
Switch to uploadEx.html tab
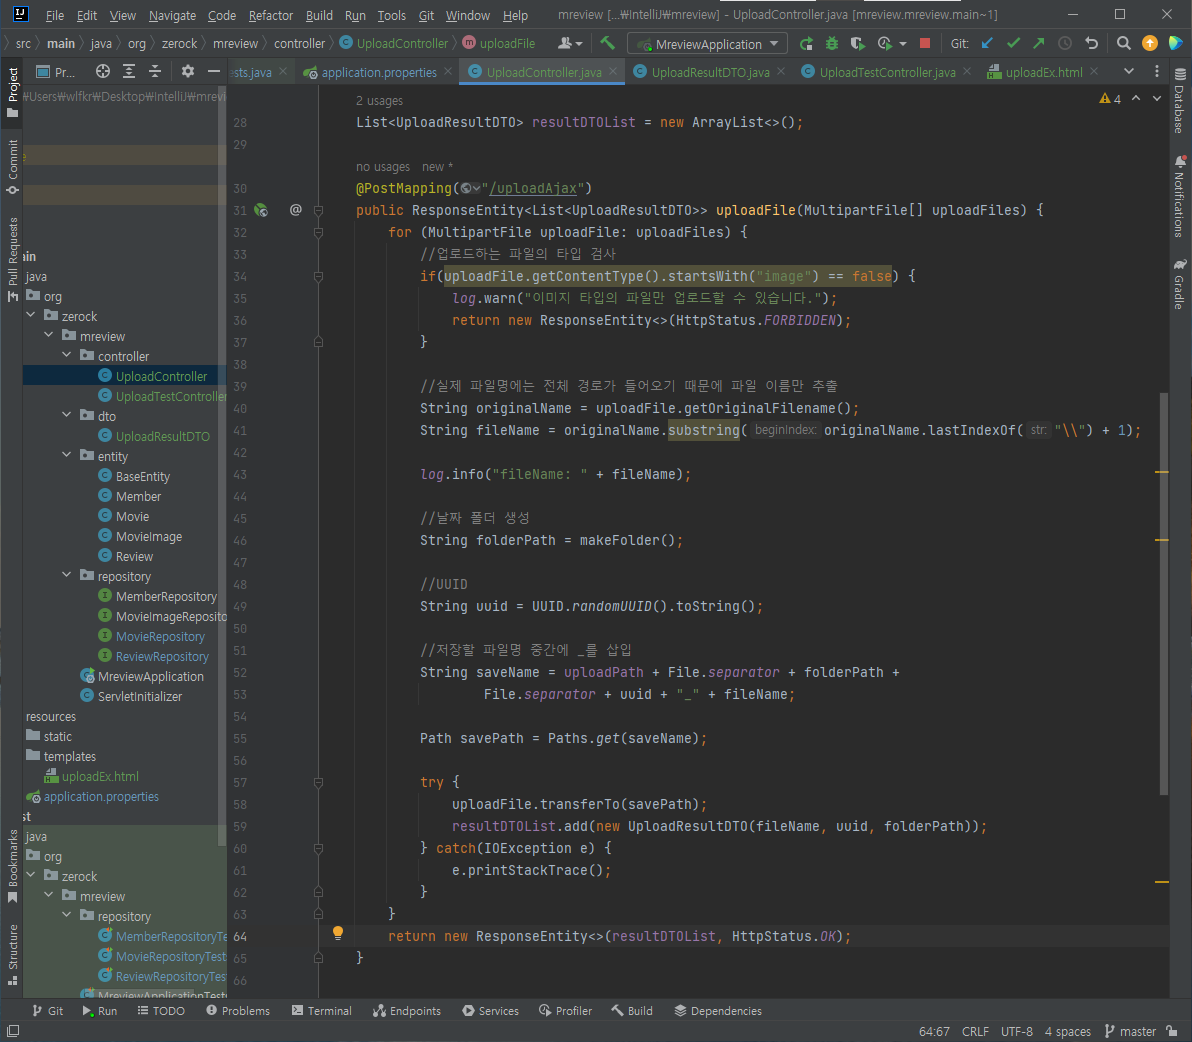tap(1043, 72)
